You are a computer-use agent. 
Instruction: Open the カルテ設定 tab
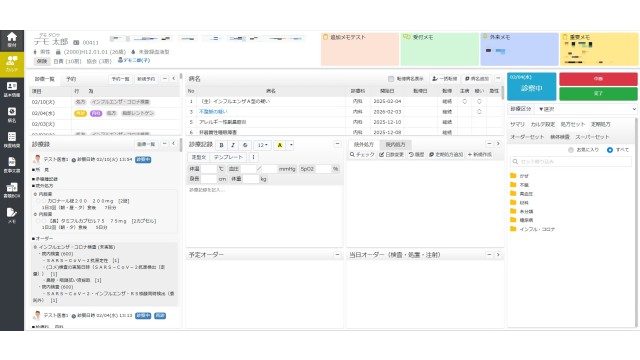pos(542,124)
